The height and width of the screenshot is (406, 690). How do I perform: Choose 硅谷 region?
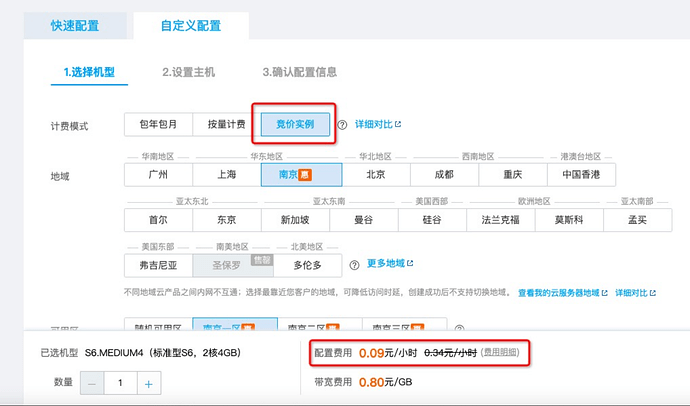(x=432, y=220)
